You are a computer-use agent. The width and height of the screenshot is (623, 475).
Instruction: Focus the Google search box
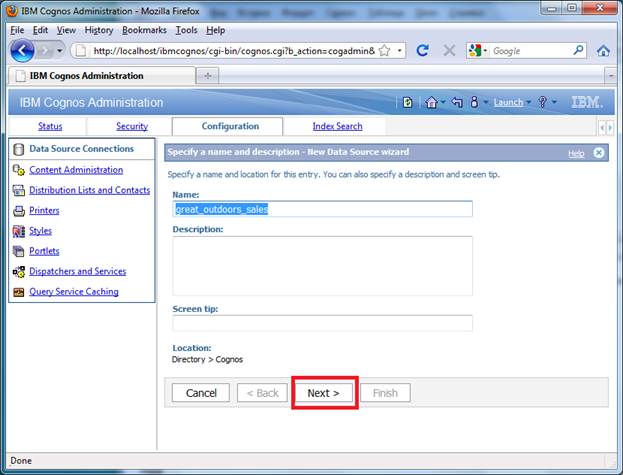coord(531,51)
